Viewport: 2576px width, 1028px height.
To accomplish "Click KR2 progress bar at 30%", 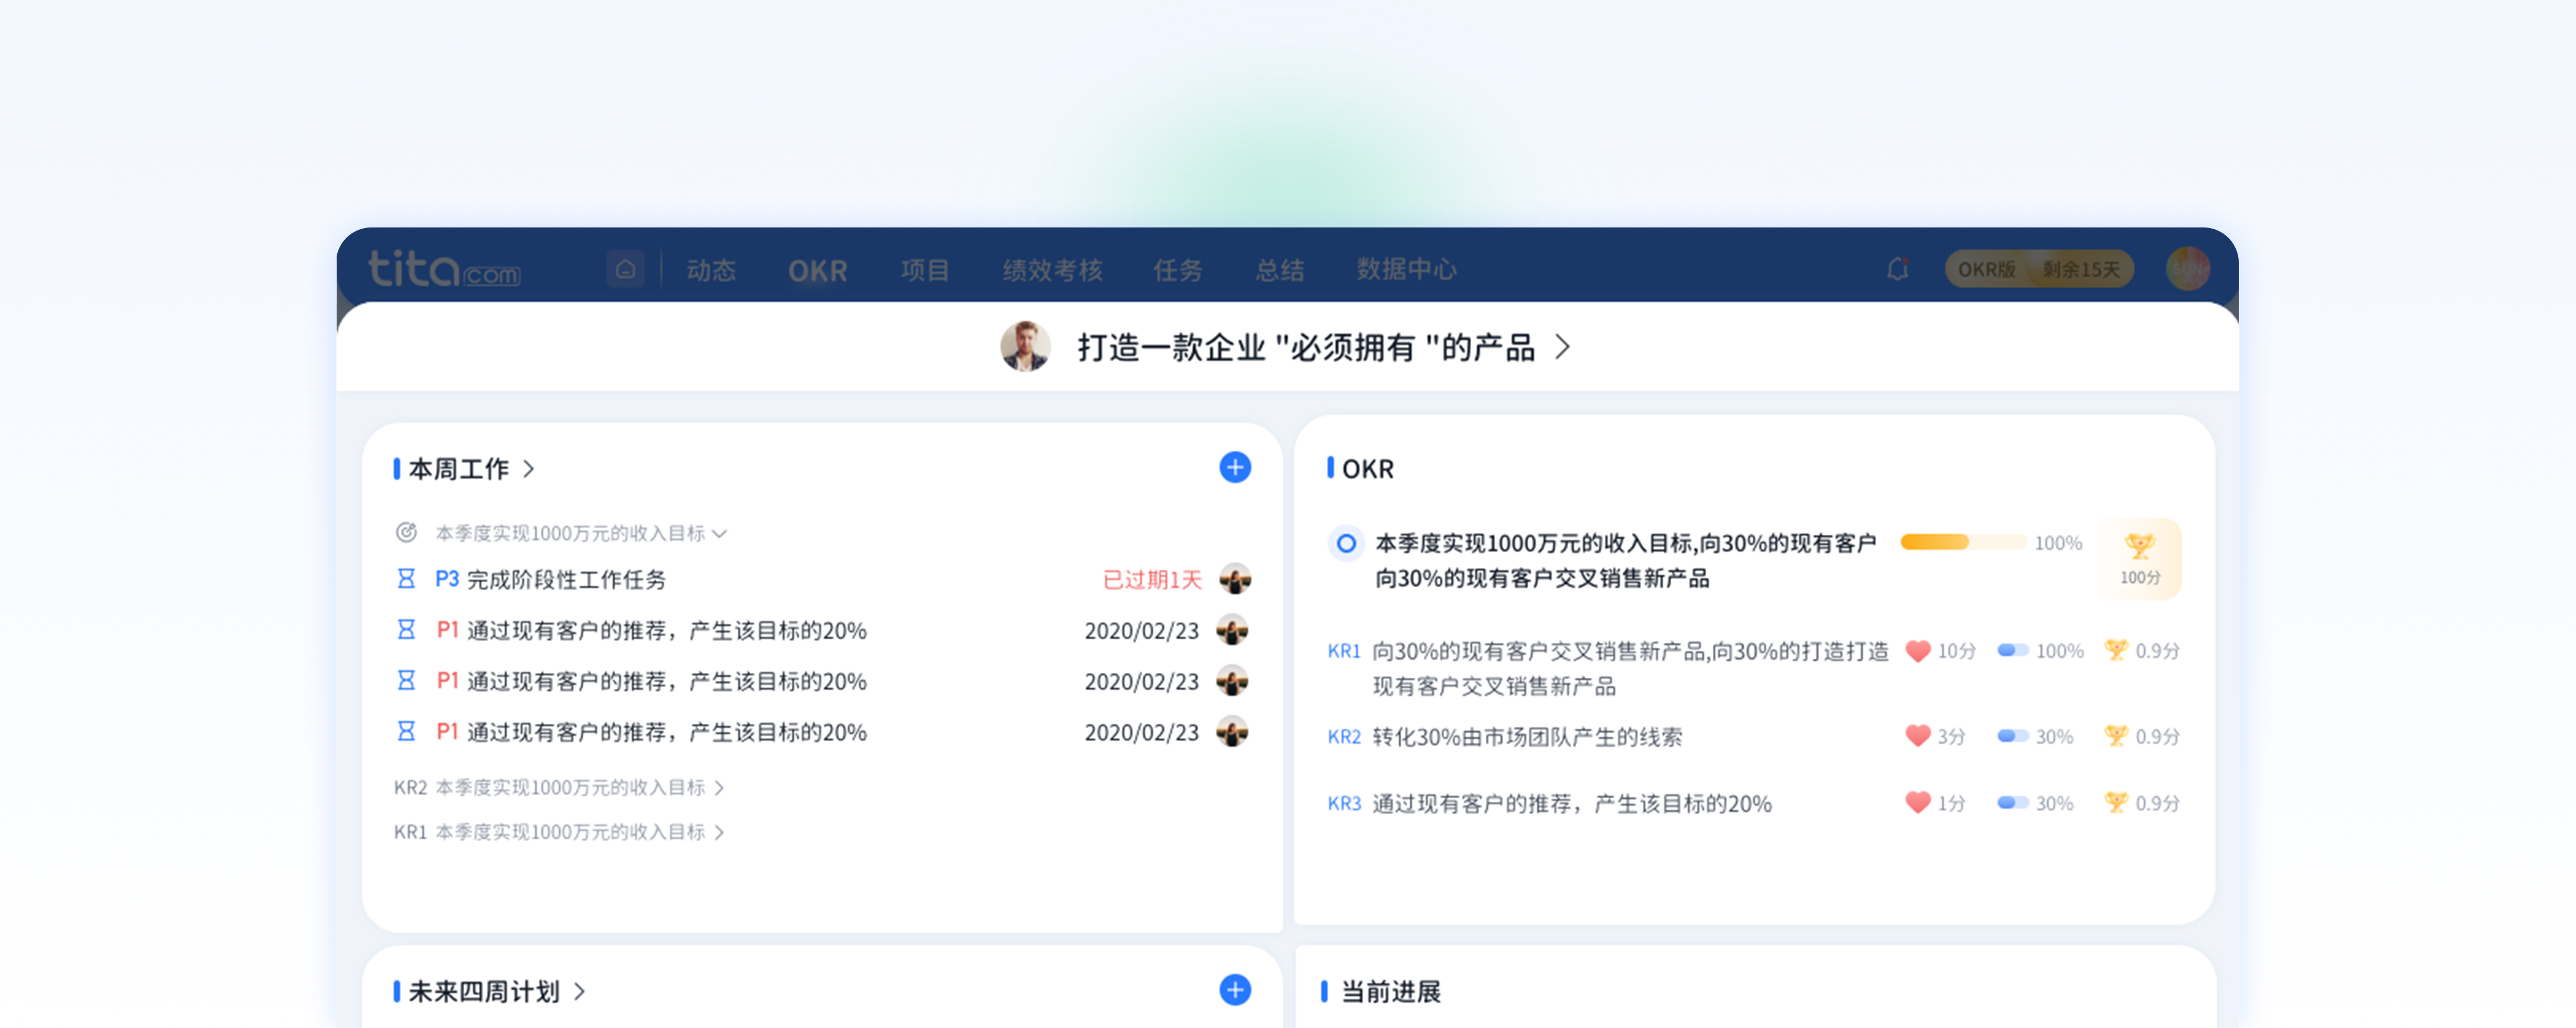I will pyautogui.click(x=2012, y=736).
